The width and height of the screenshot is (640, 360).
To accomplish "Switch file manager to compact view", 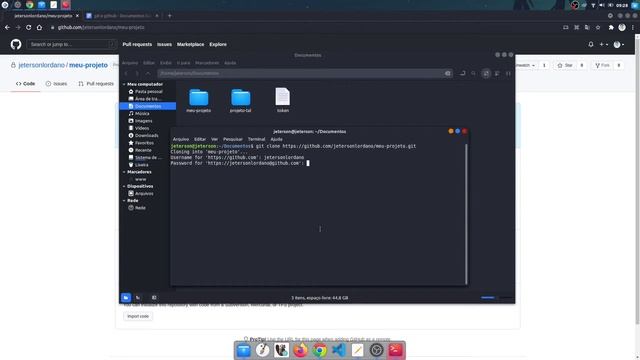I will [508, 73].
